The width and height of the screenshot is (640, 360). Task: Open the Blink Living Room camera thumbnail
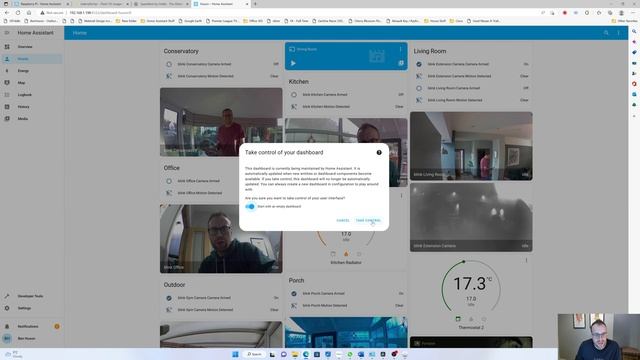471,146
